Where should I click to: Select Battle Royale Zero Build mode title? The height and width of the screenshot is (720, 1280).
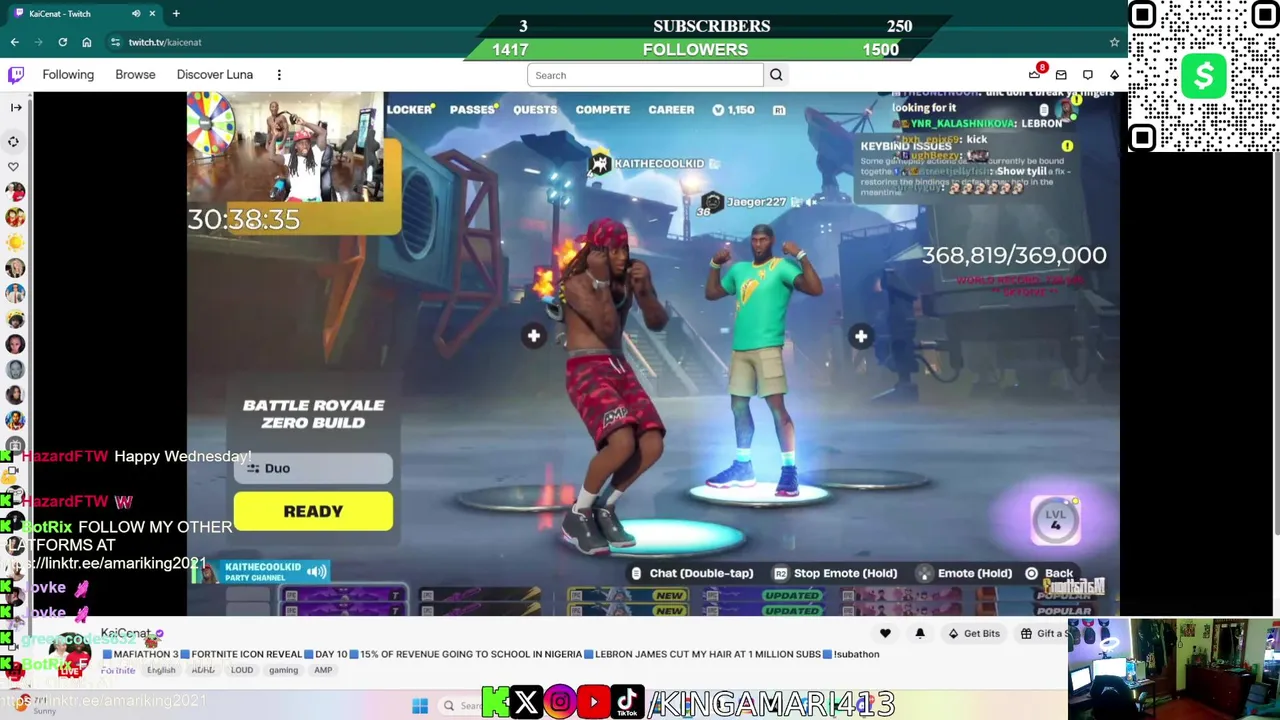[313, 414]
